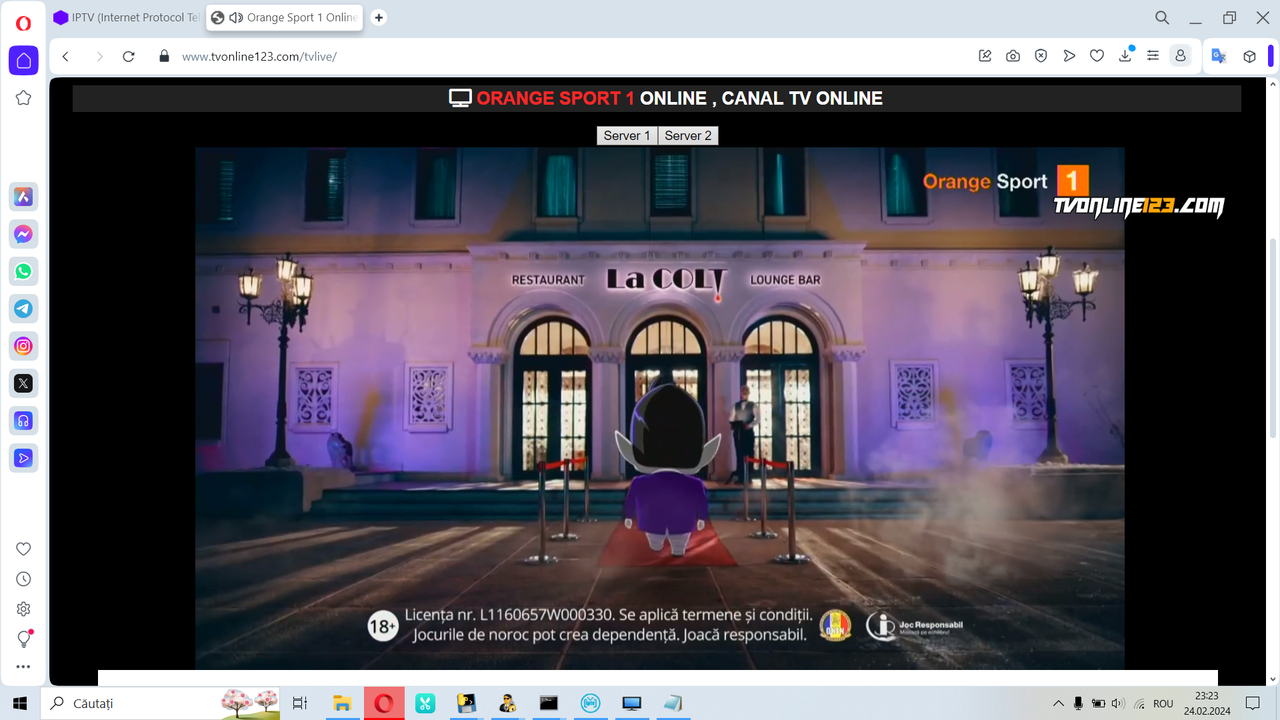The width and height of the screenshot is (1280, 720).
Task: Click the Opera taskbar icon
Action: coord(383,703)
